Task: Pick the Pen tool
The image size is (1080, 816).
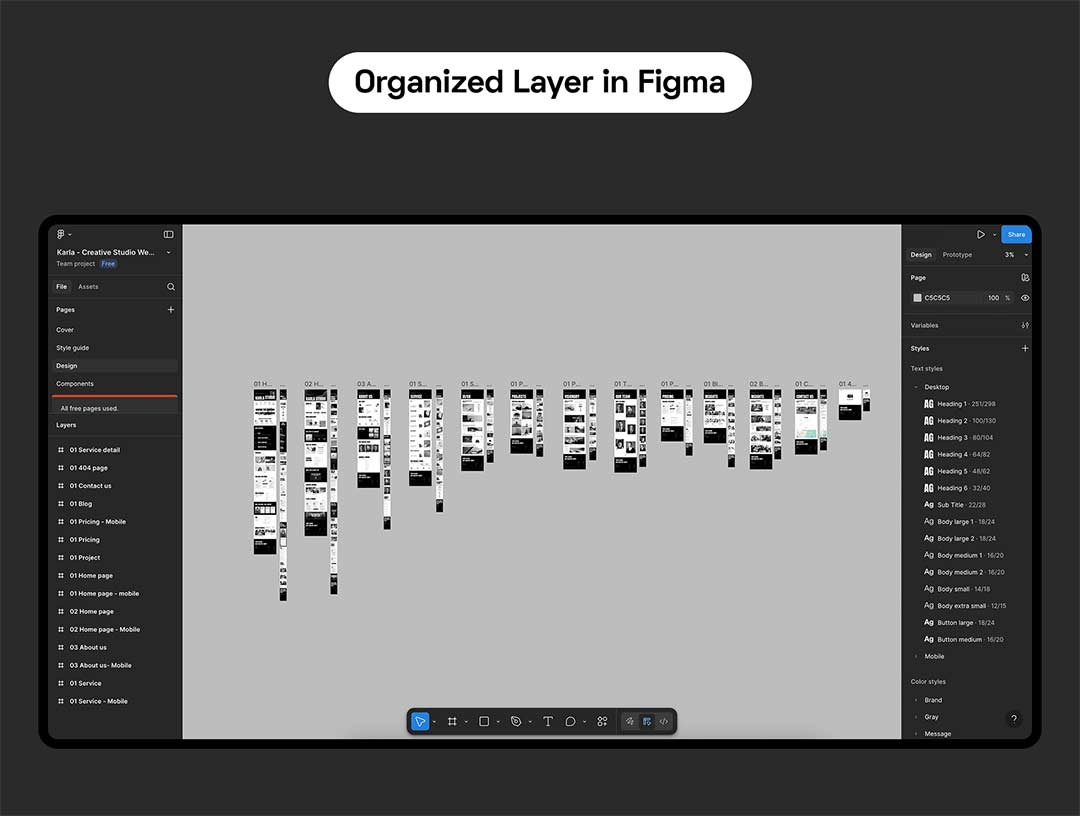Action: point(516,721)
